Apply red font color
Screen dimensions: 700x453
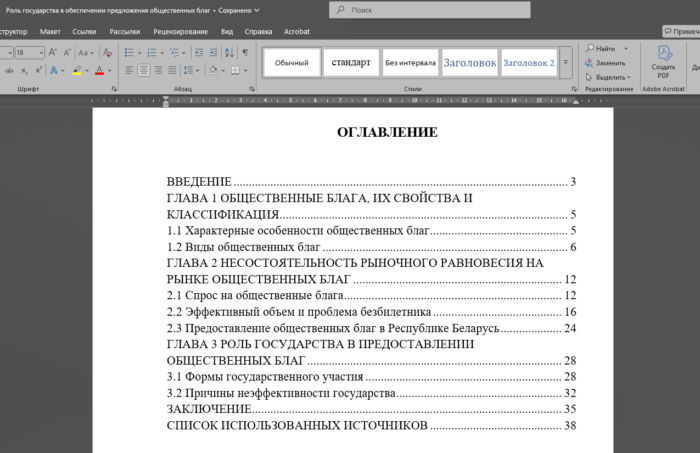pos(99,71)
